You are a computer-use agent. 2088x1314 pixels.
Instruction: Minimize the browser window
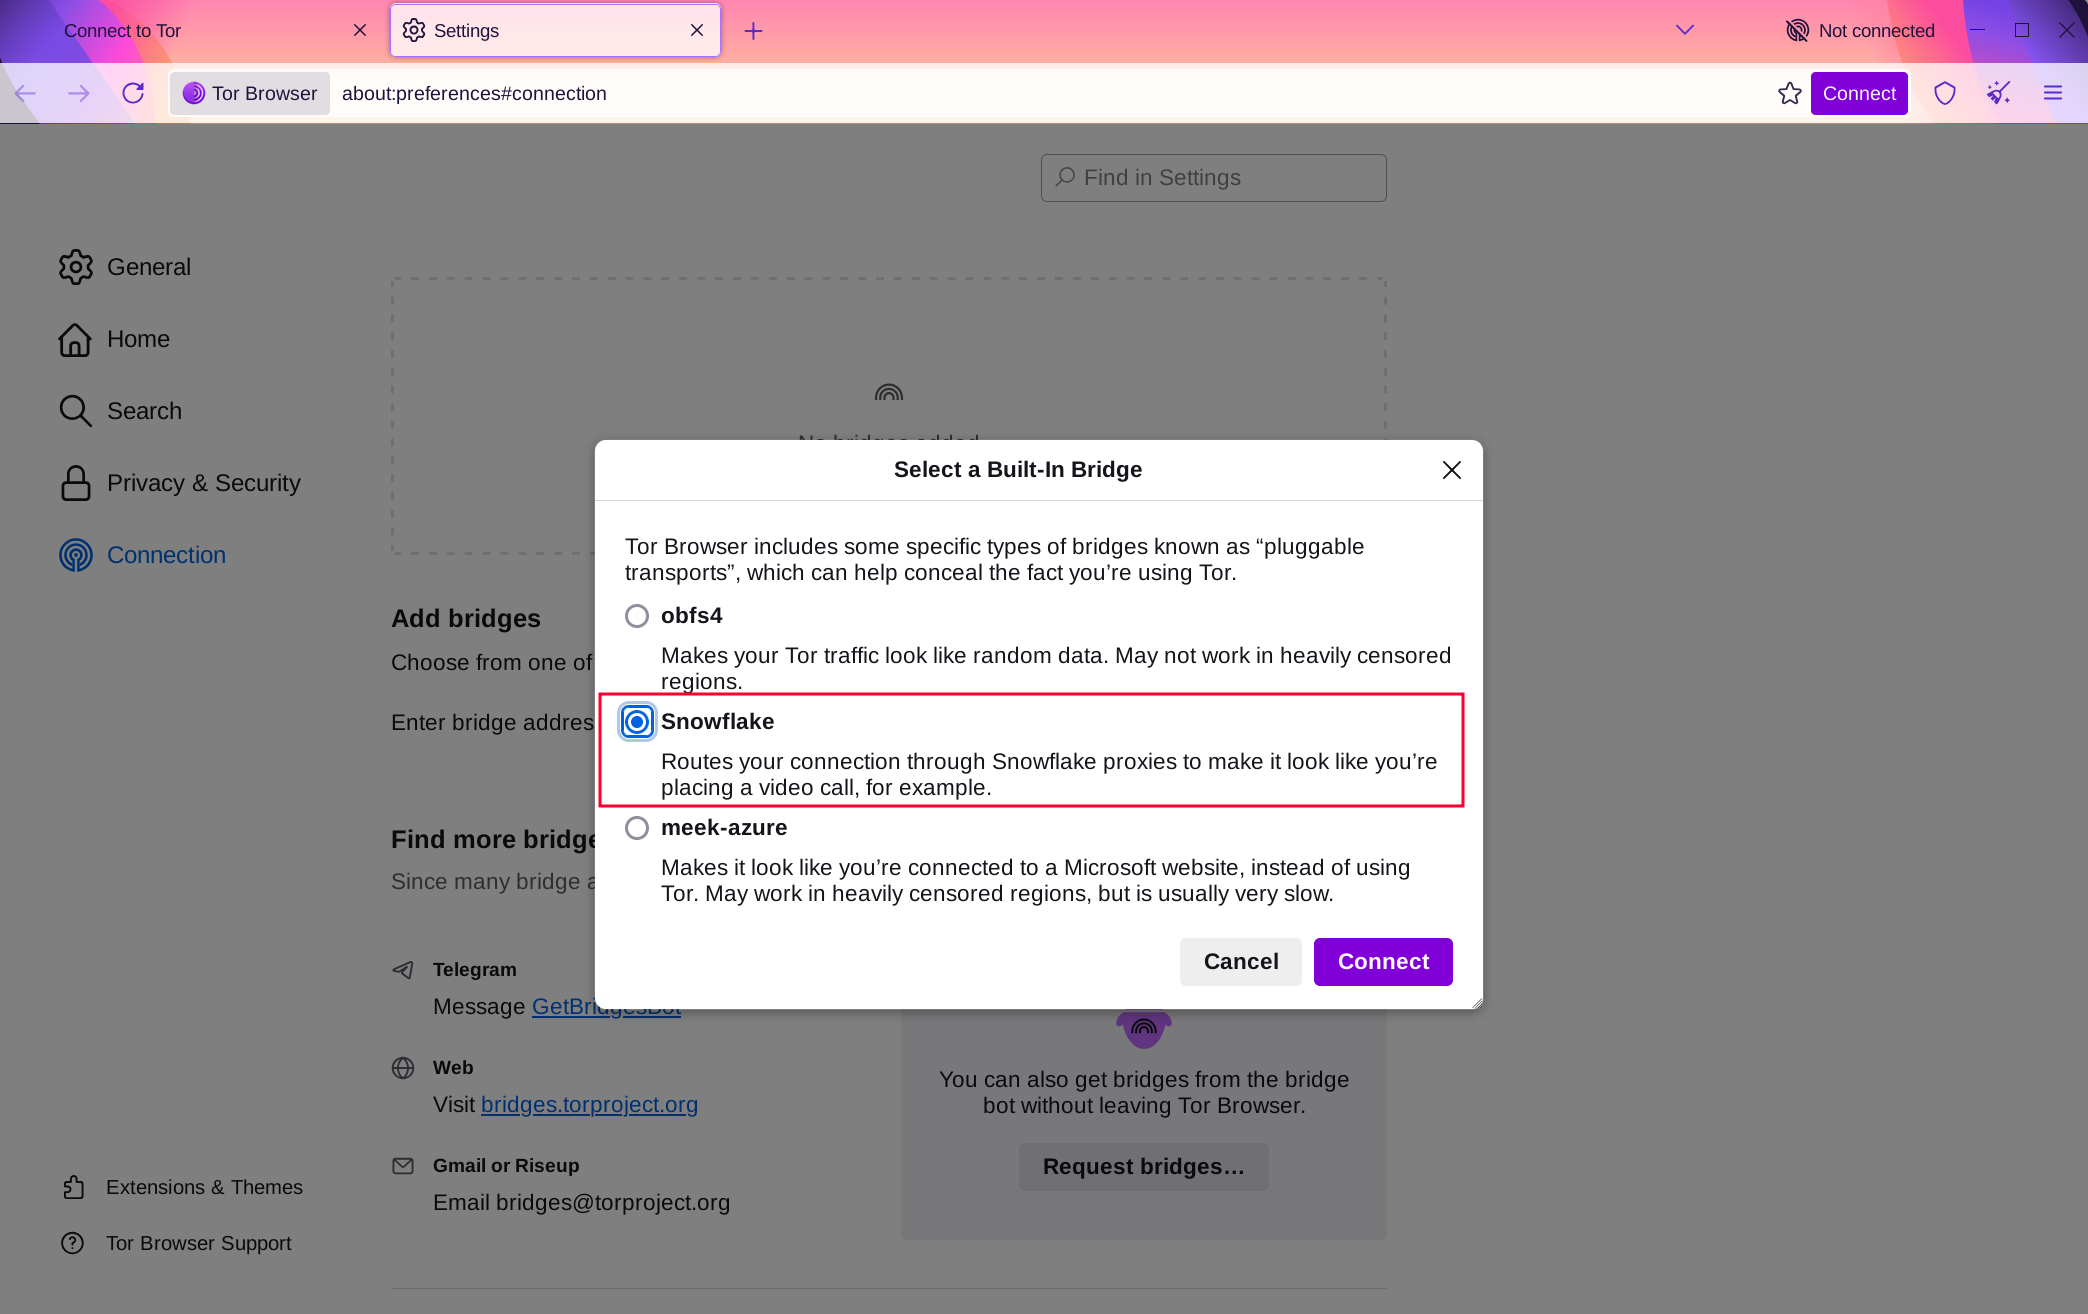point(1977,30)
